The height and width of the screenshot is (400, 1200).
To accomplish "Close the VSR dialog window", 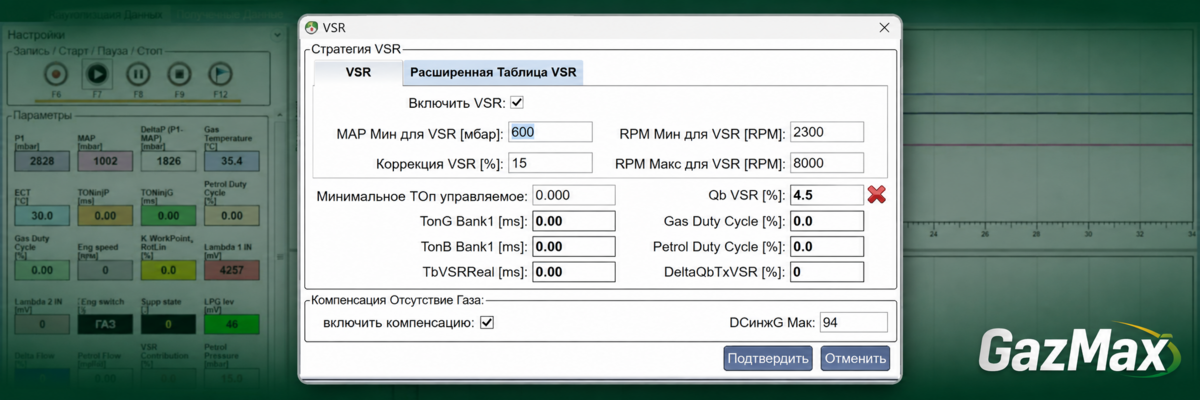I will (883, 28).
